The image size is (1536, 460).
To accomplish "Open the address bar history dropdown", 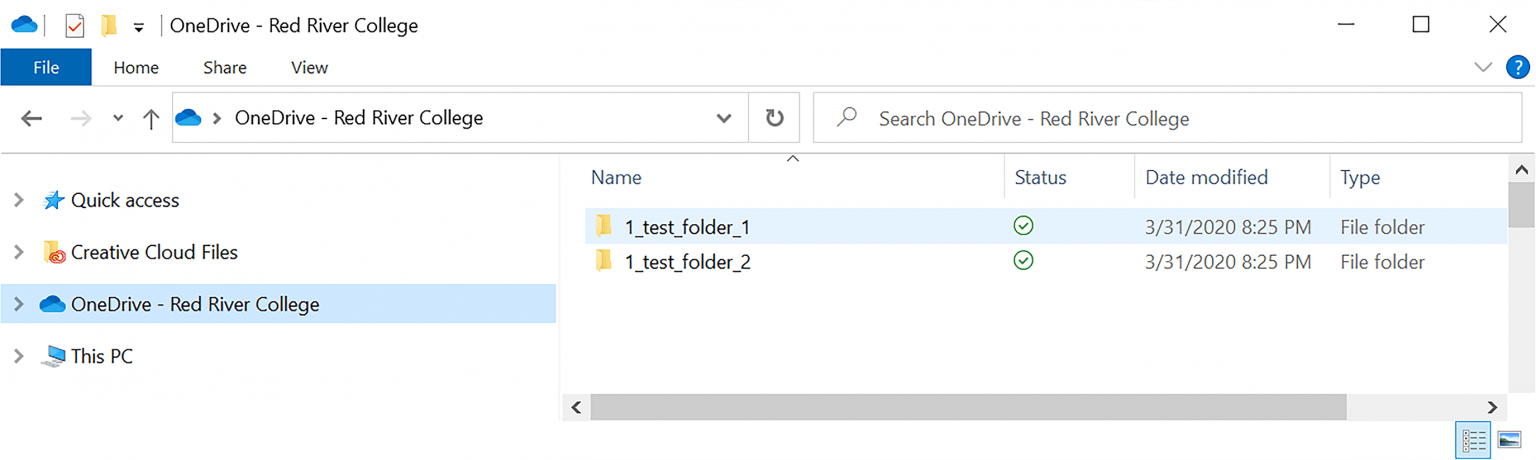I will pos(724,118).
